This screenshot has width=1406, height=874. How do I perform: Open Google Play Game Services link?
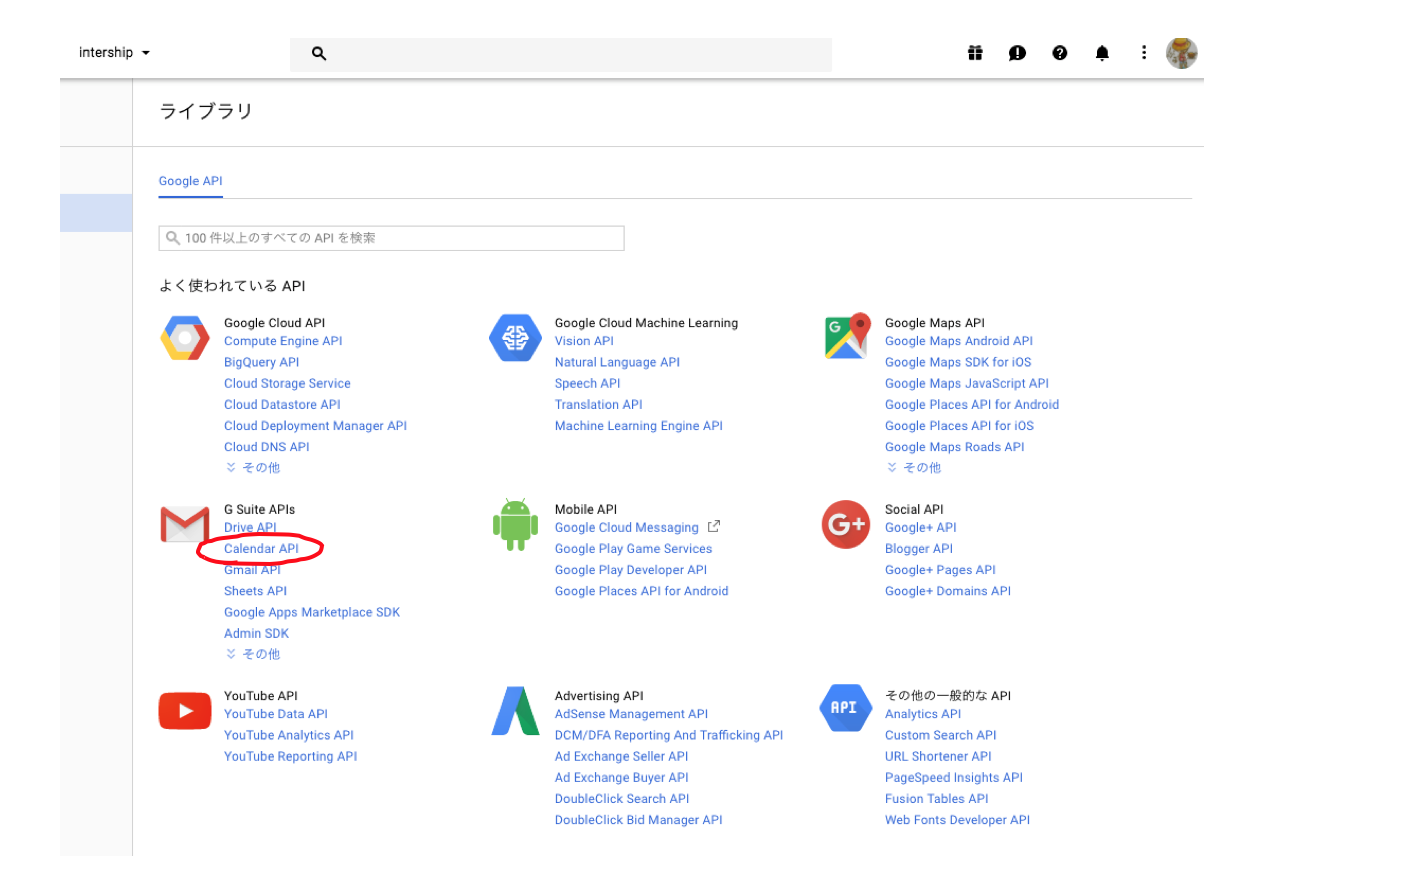(x=634, y=549)
